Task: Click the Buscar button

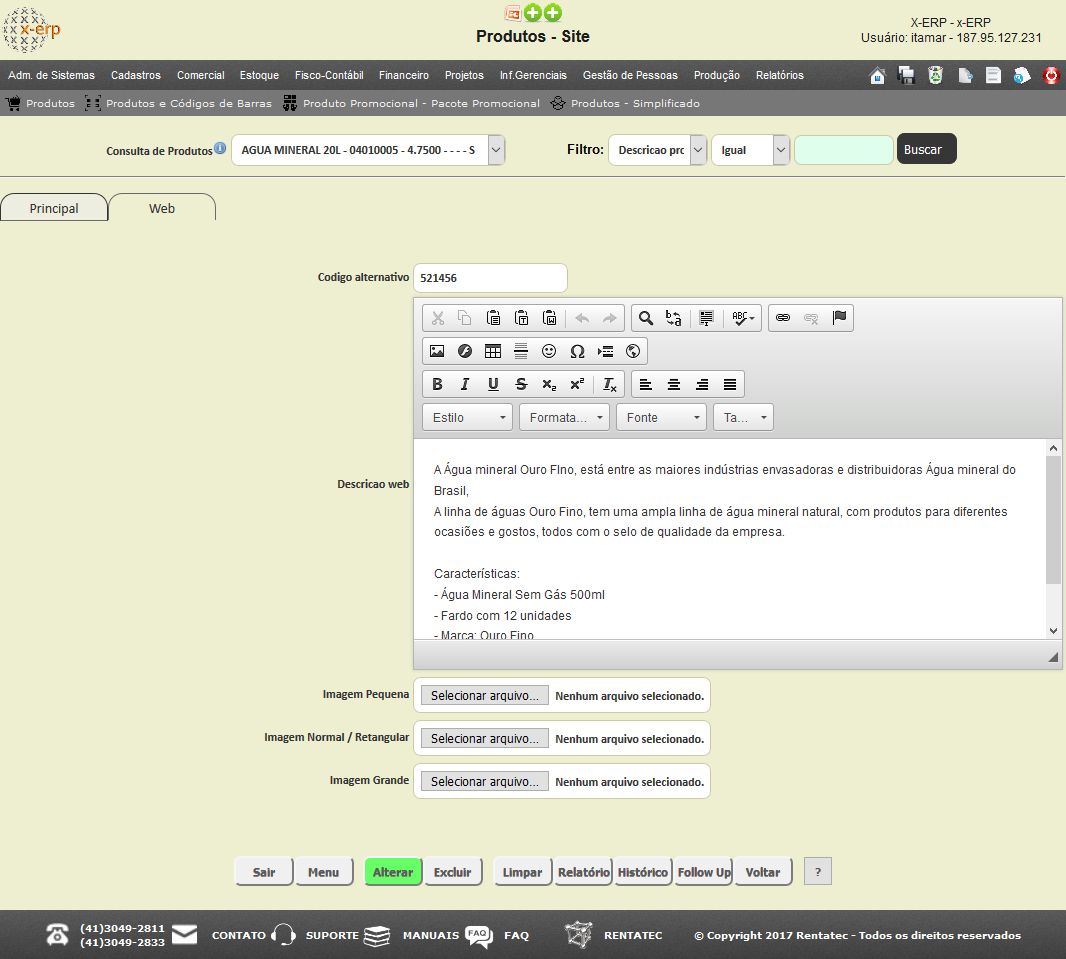Action: pos(926,150)
